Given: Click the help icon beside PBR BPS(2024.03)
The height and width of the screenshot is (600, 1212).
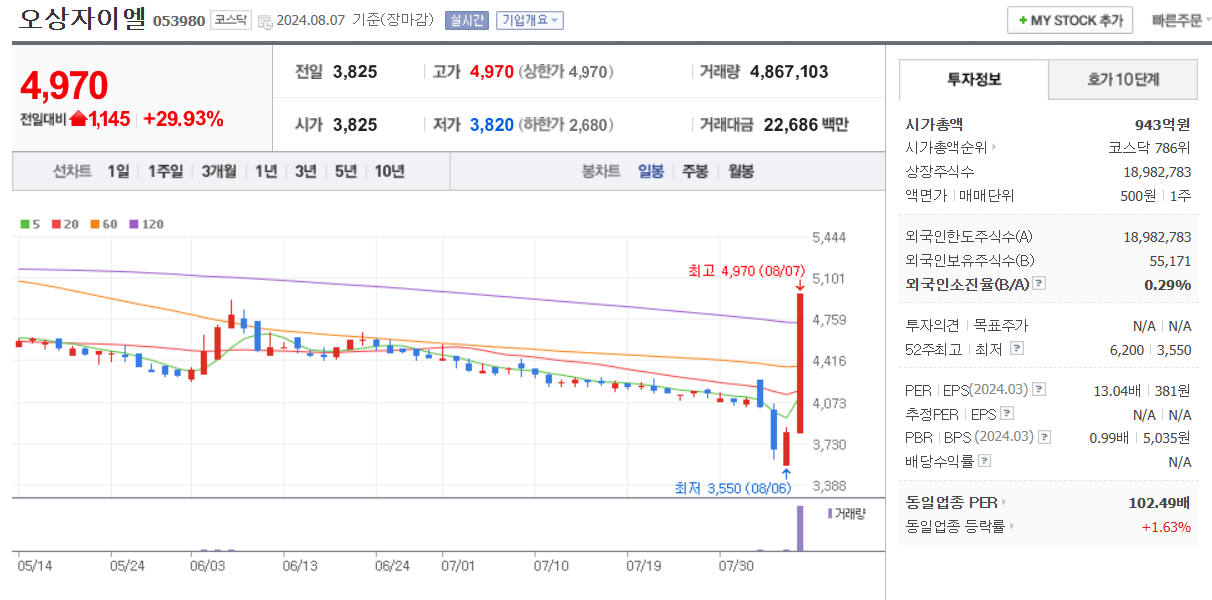Looking at the screenshot, I should 1045,437.
